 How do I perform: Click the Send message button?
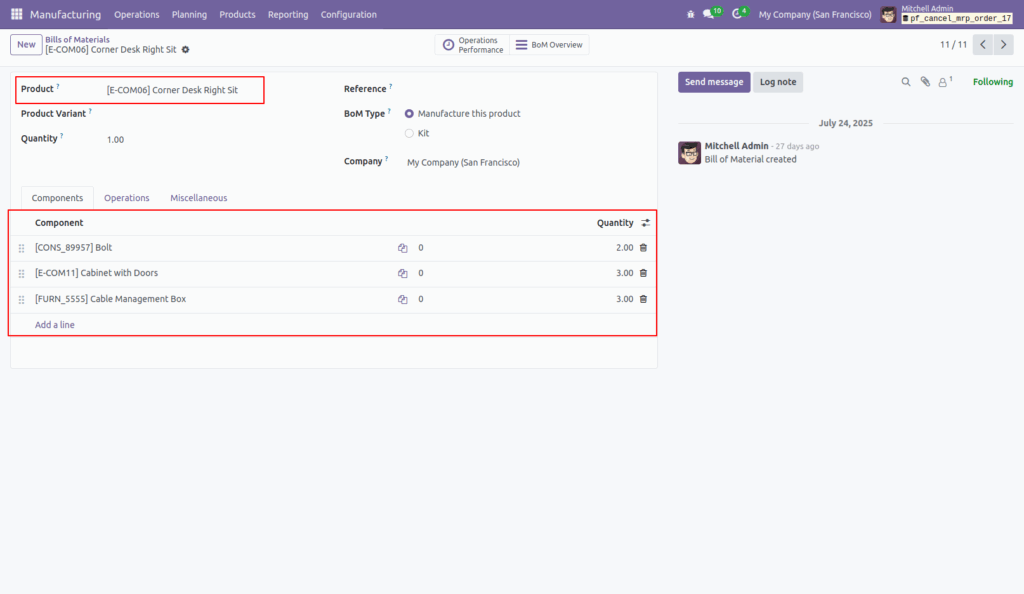point(713,81)
